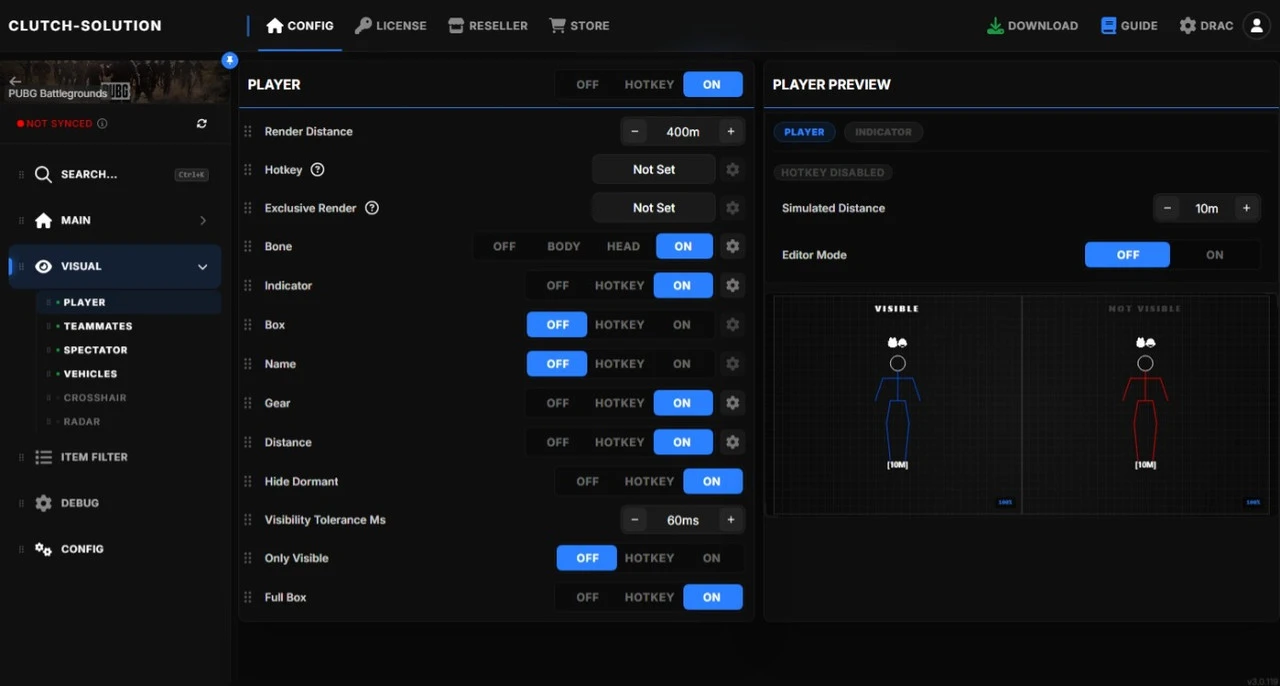Set Only Visible to ON

[712, 558]
